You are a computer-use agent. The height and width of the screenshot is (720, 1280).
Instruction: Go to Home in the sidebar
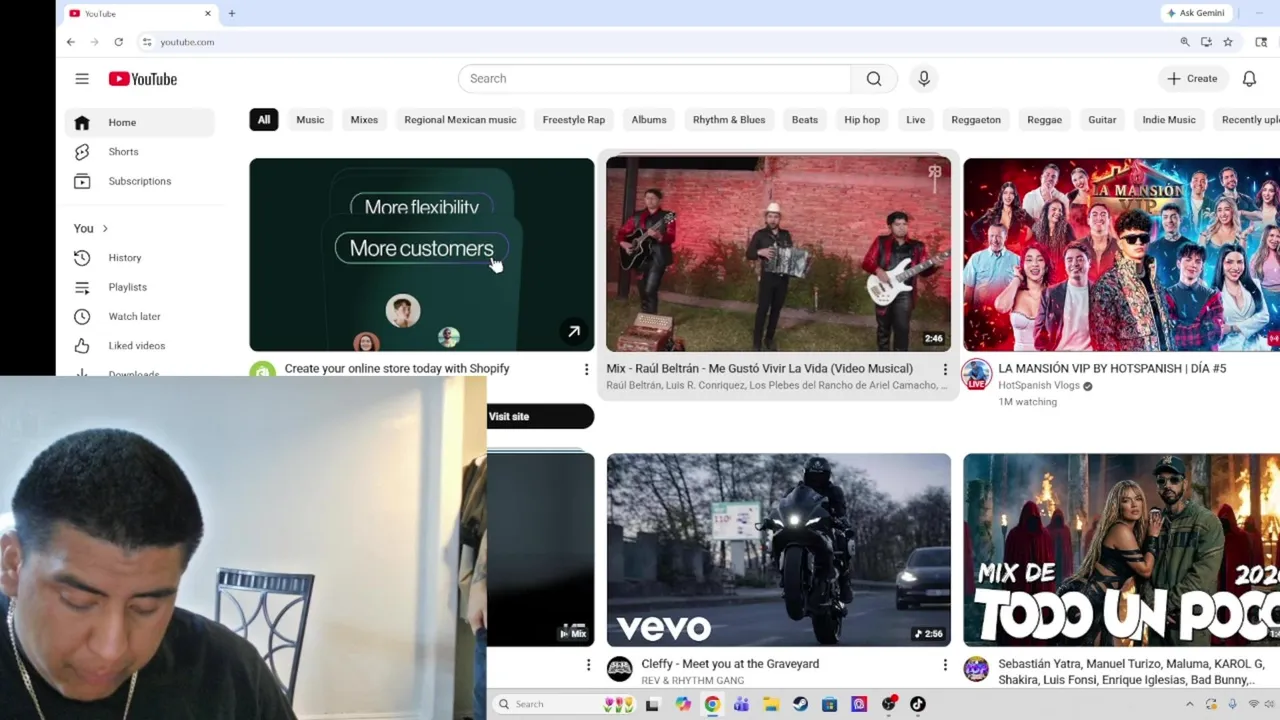(140, 122)
